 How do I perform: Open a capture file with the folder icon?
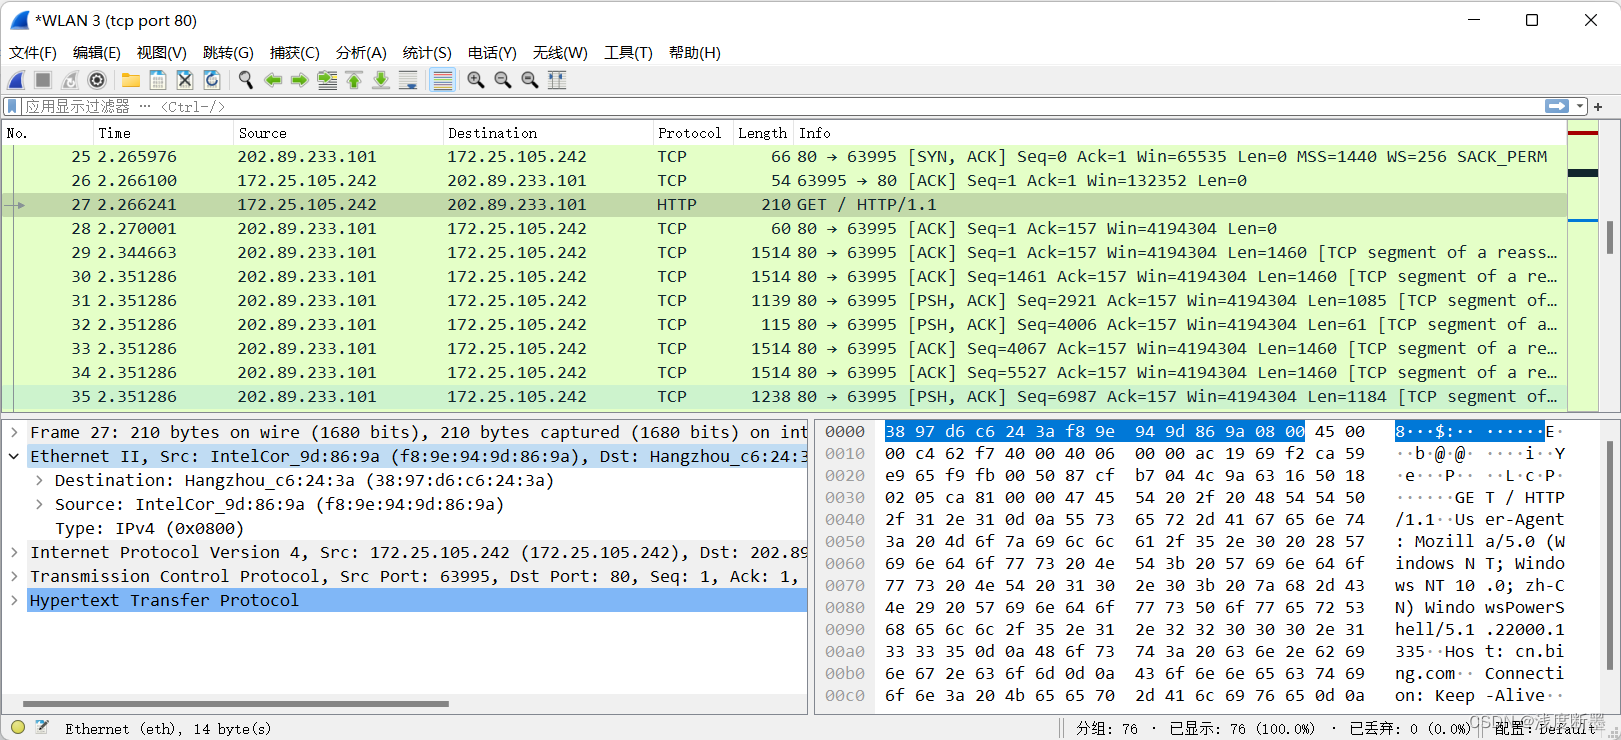coord(131,80)
